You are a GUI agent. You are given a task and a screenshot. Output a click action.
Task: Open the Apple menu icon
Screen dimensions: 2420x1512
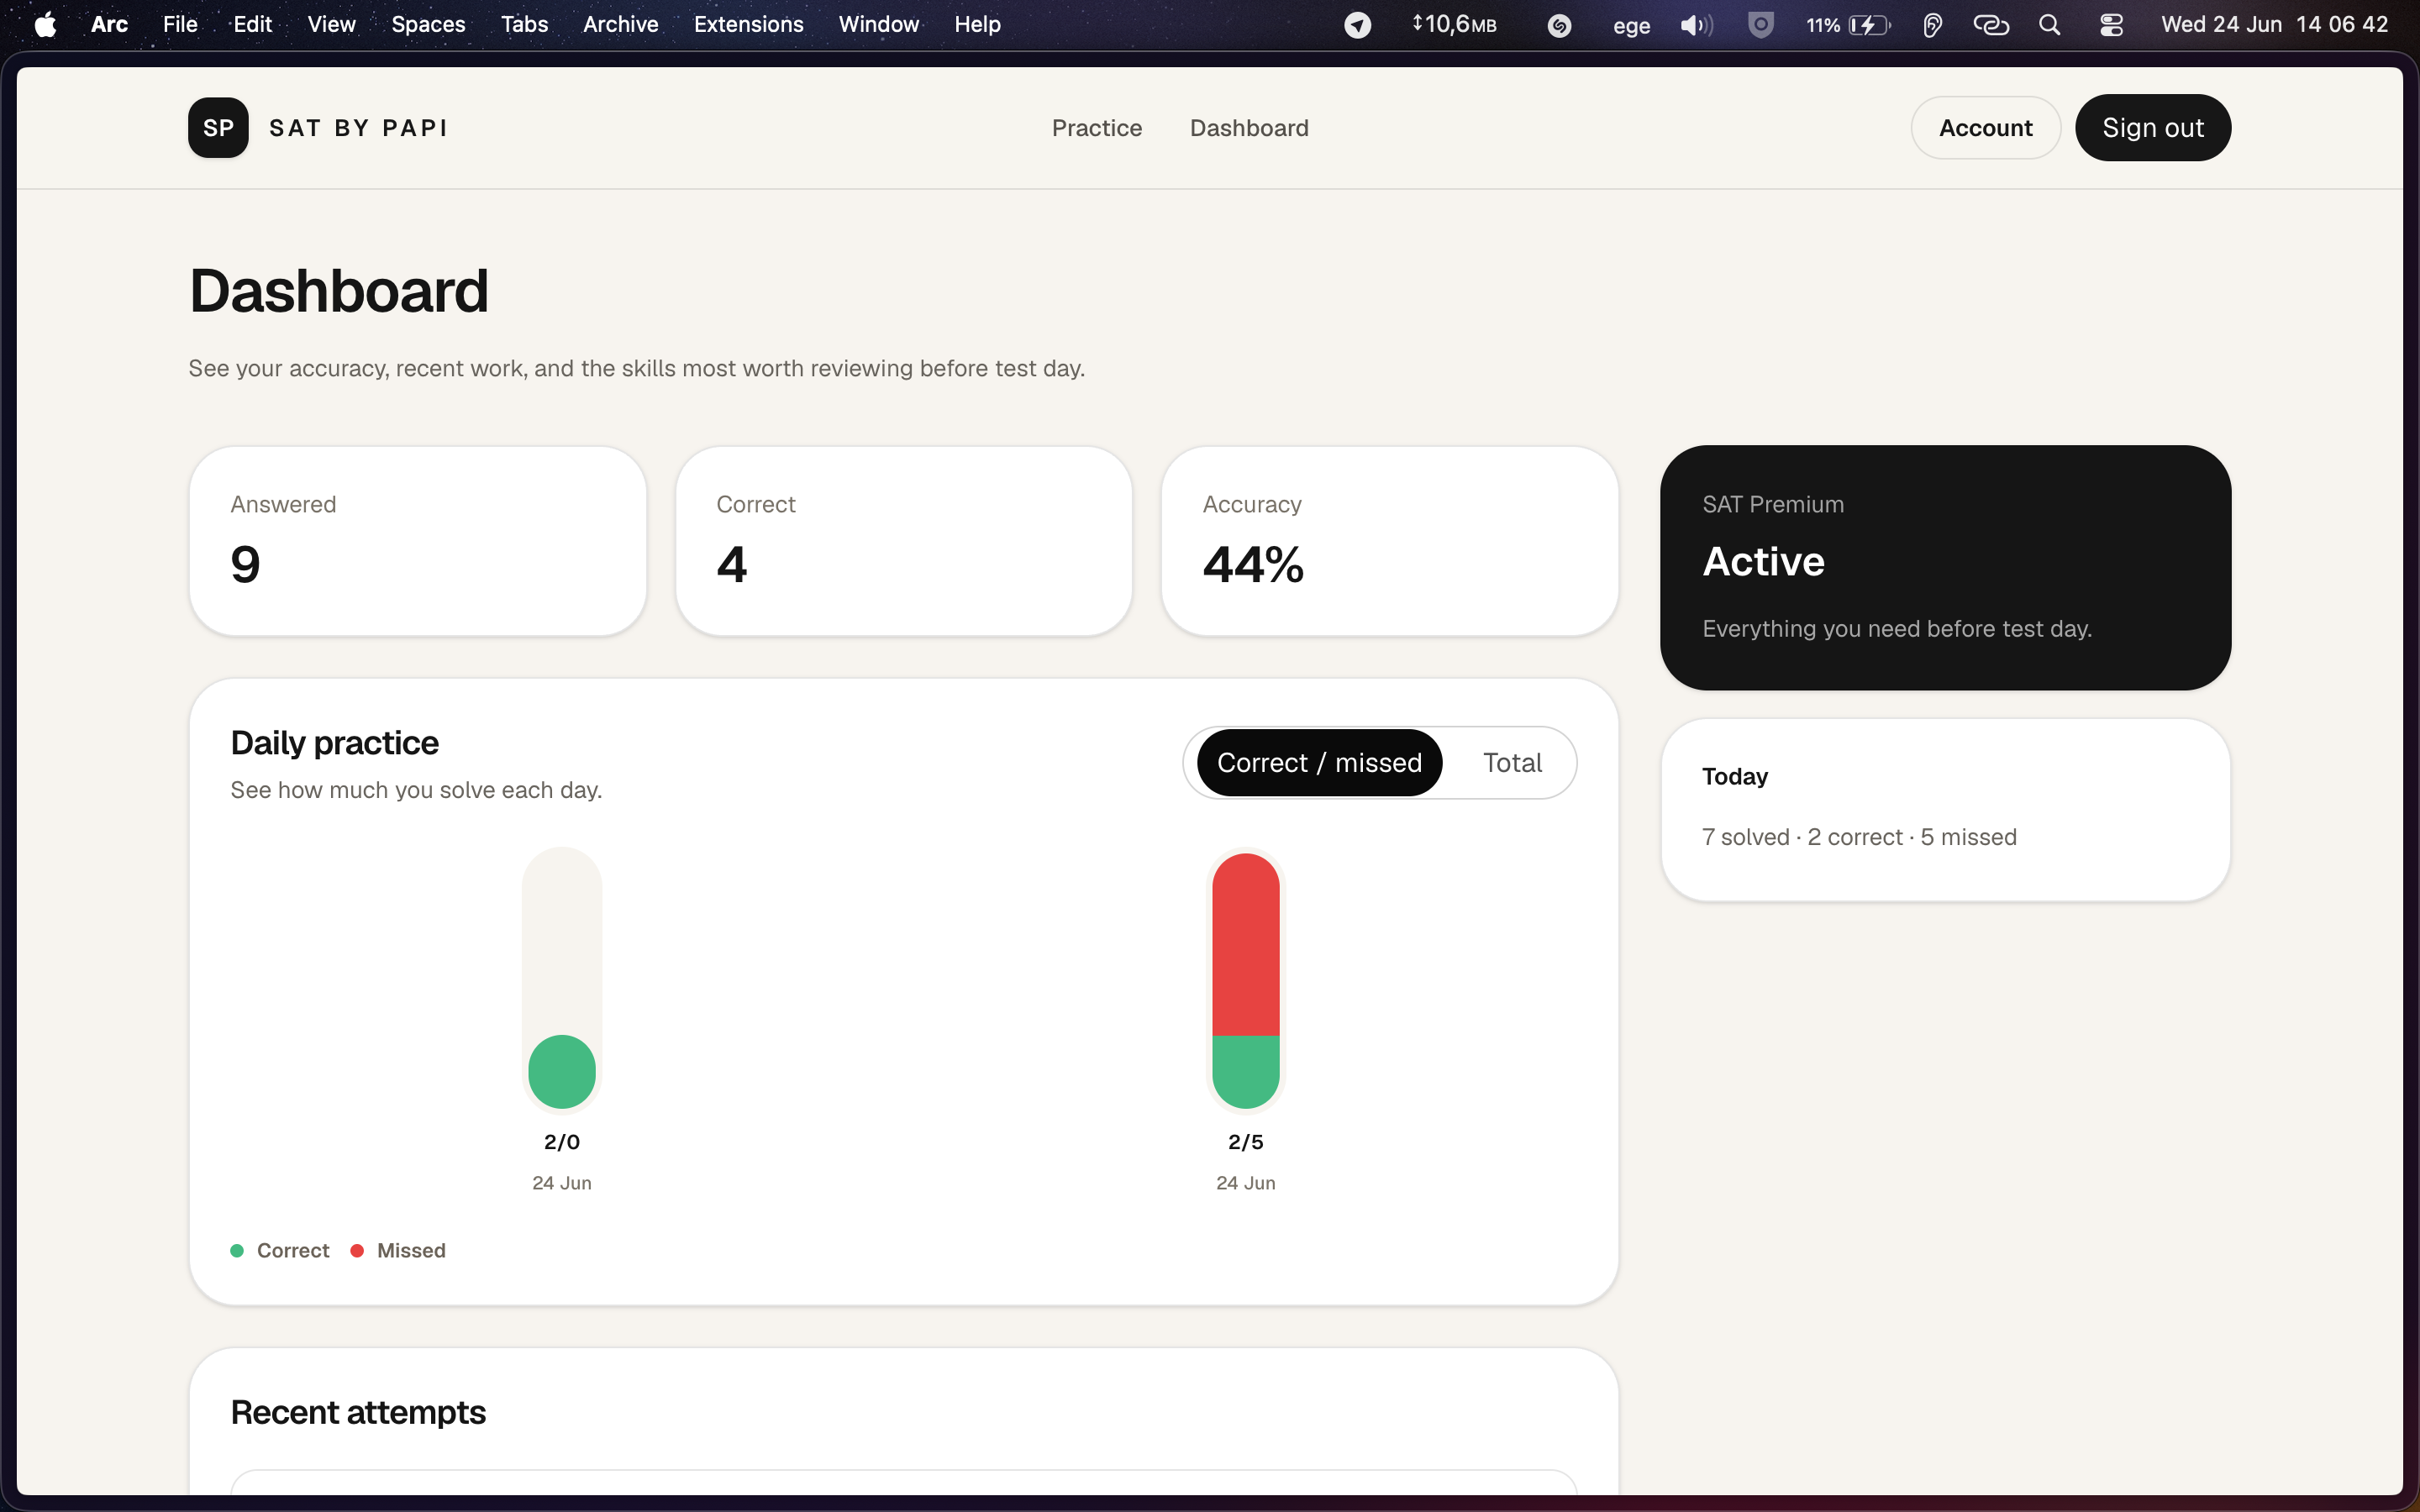(x=45, y=25)
